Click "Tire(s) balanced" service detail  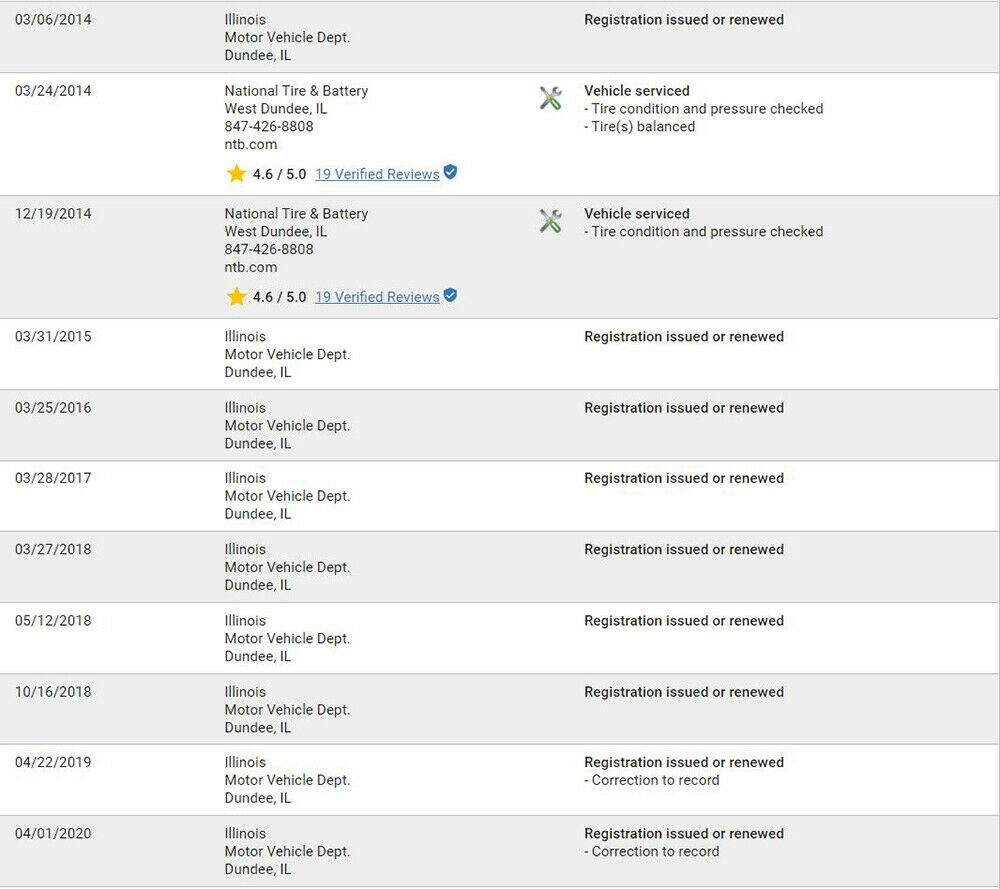(x=643, y=127)
